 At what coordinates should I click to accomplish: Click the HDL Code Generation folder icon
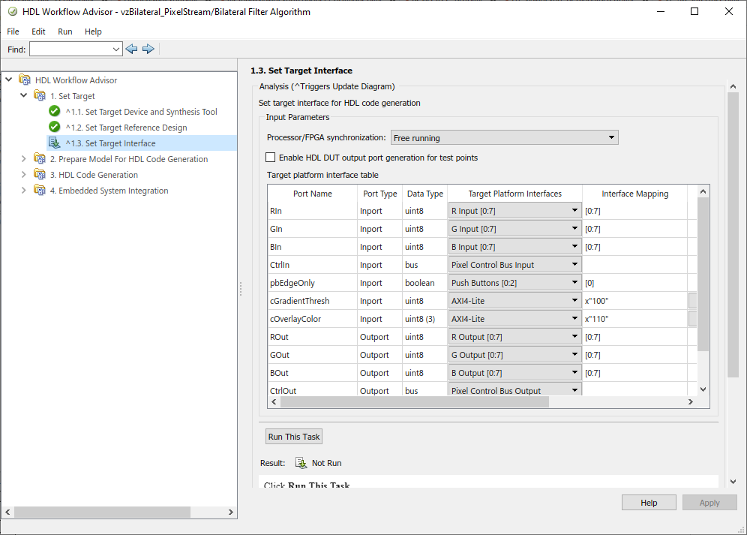[40, 175]
